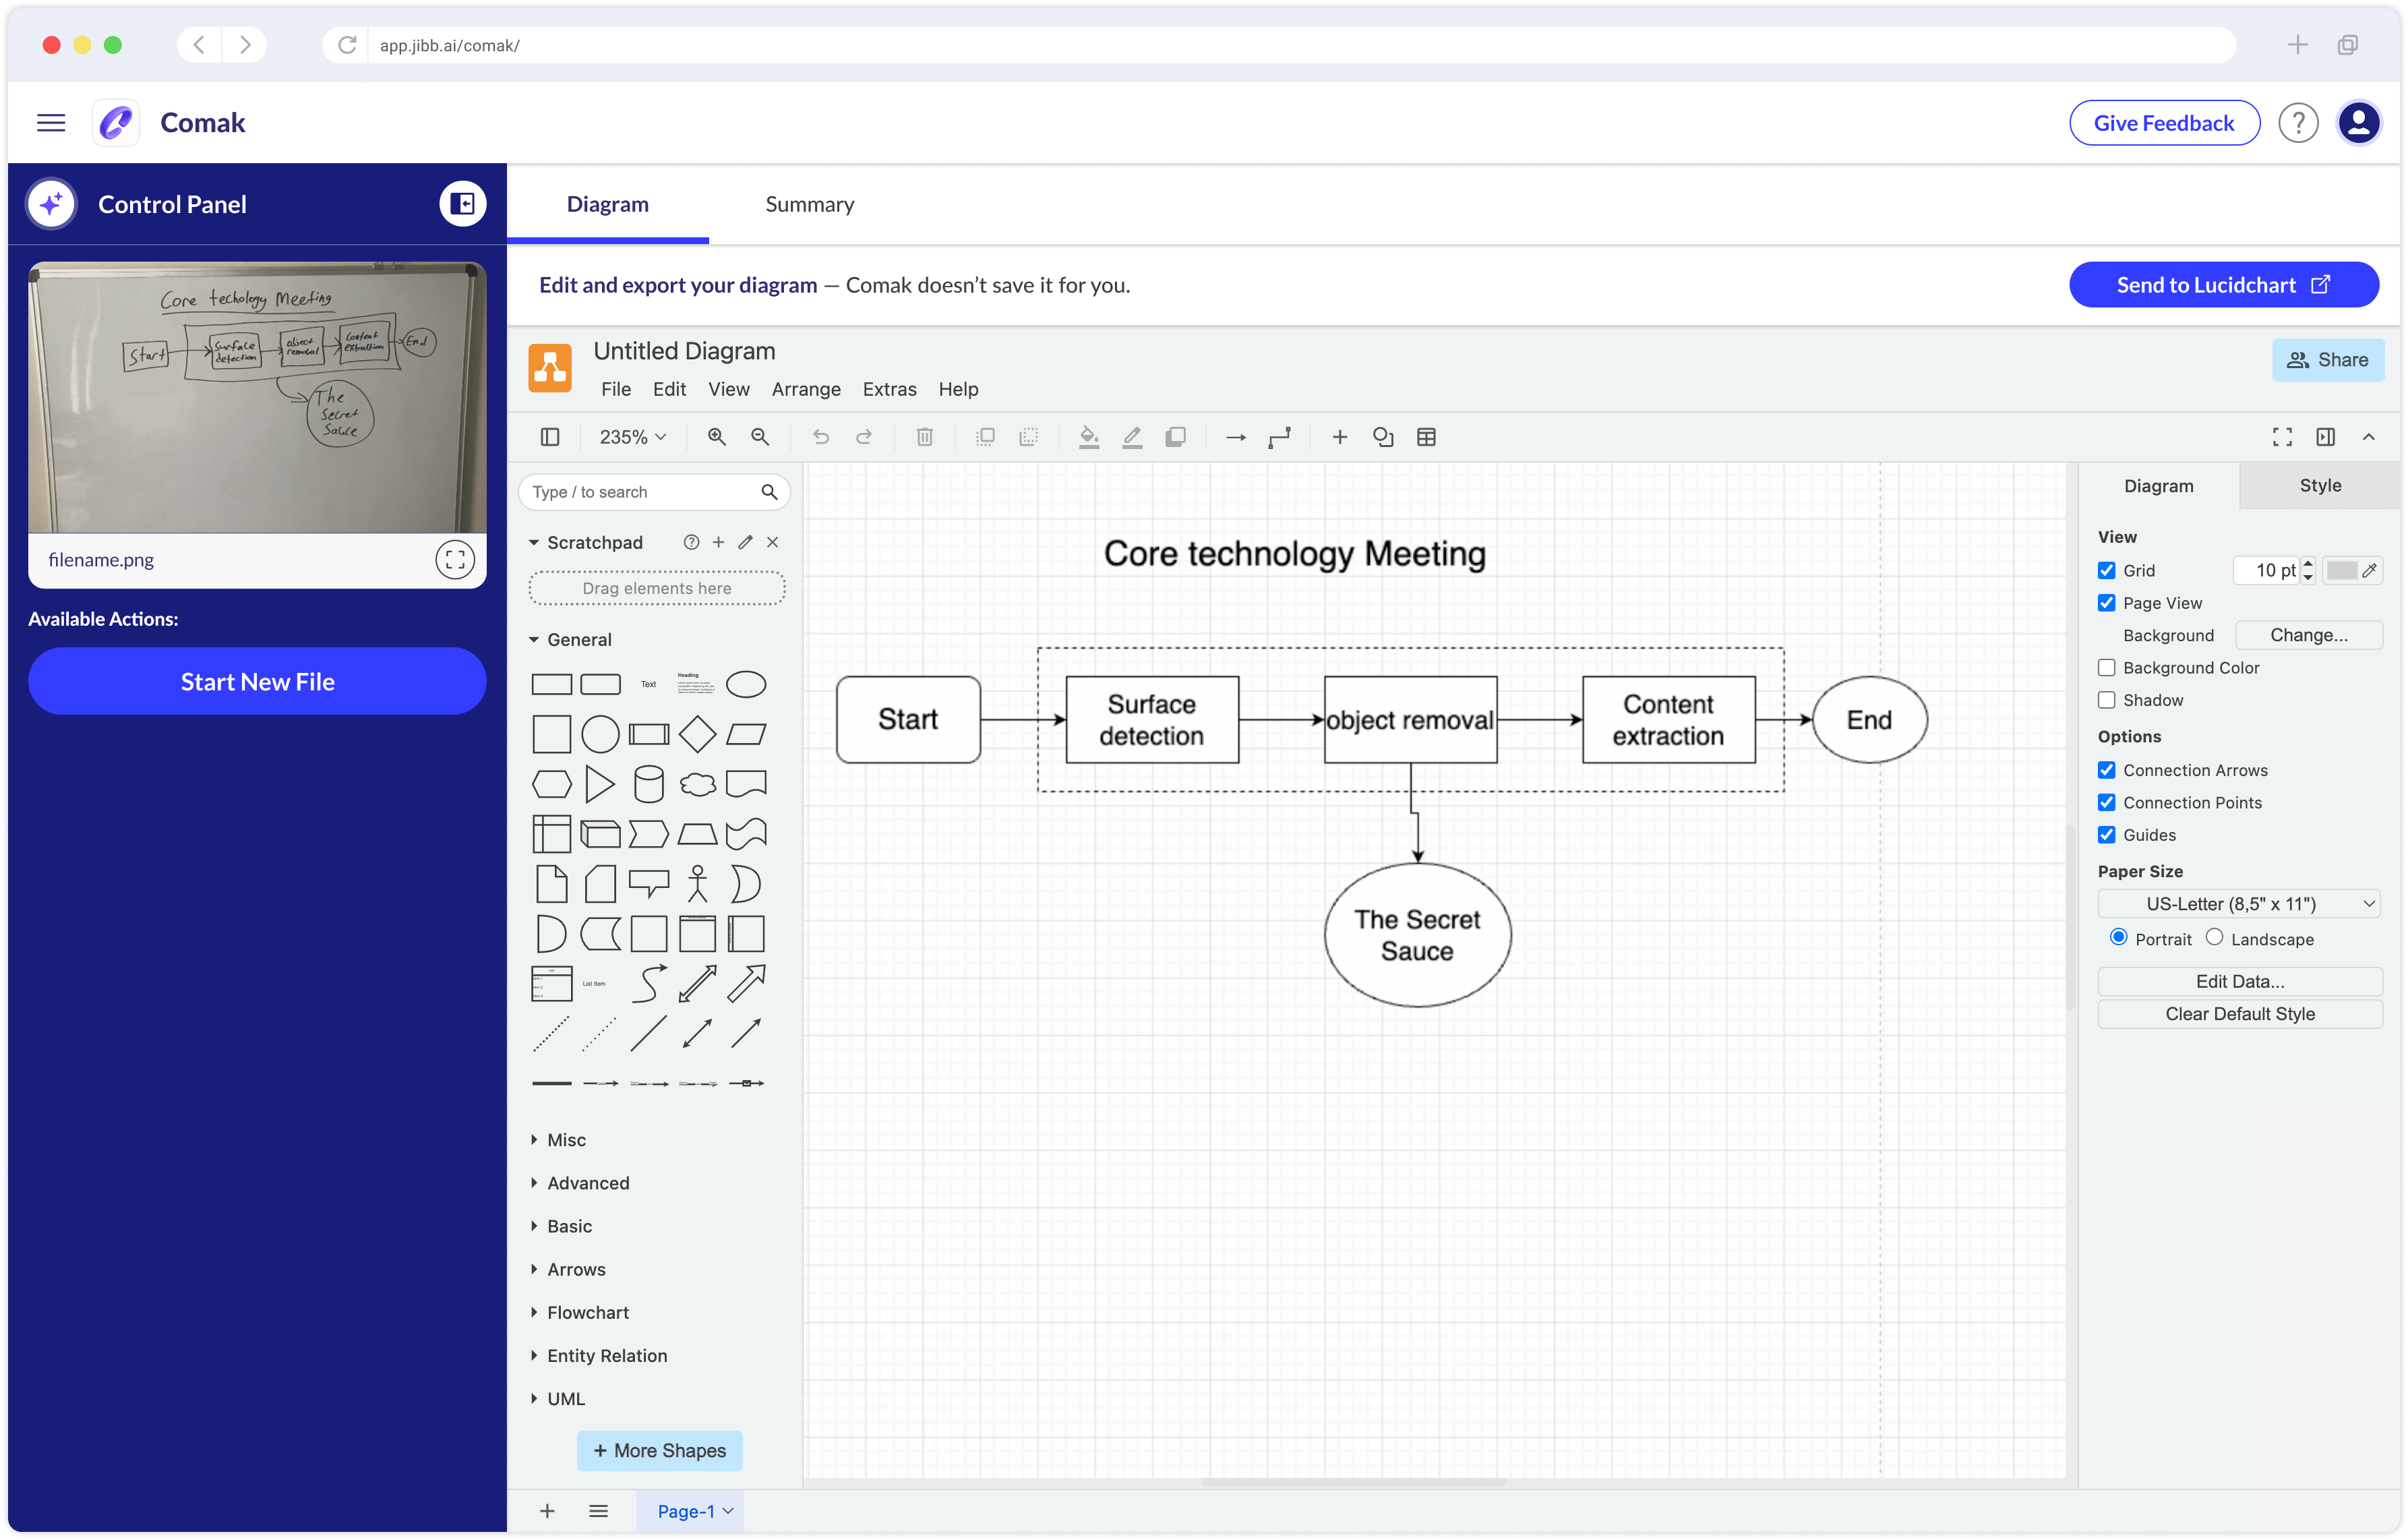Collapse the Control Panel sidebar icon
This screenshot has width=2408, height=1540.
[x=462, y=204]
